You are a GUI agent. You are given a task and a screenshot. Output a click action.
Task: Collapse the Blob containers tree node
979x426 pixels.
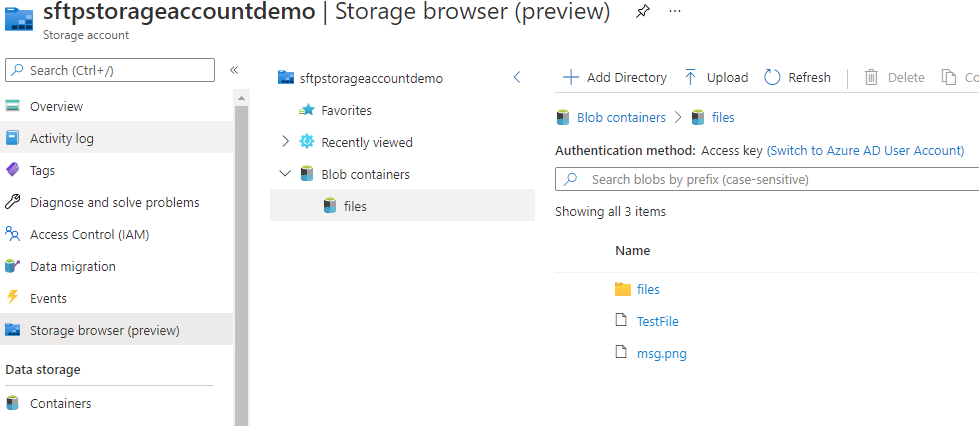285,174
